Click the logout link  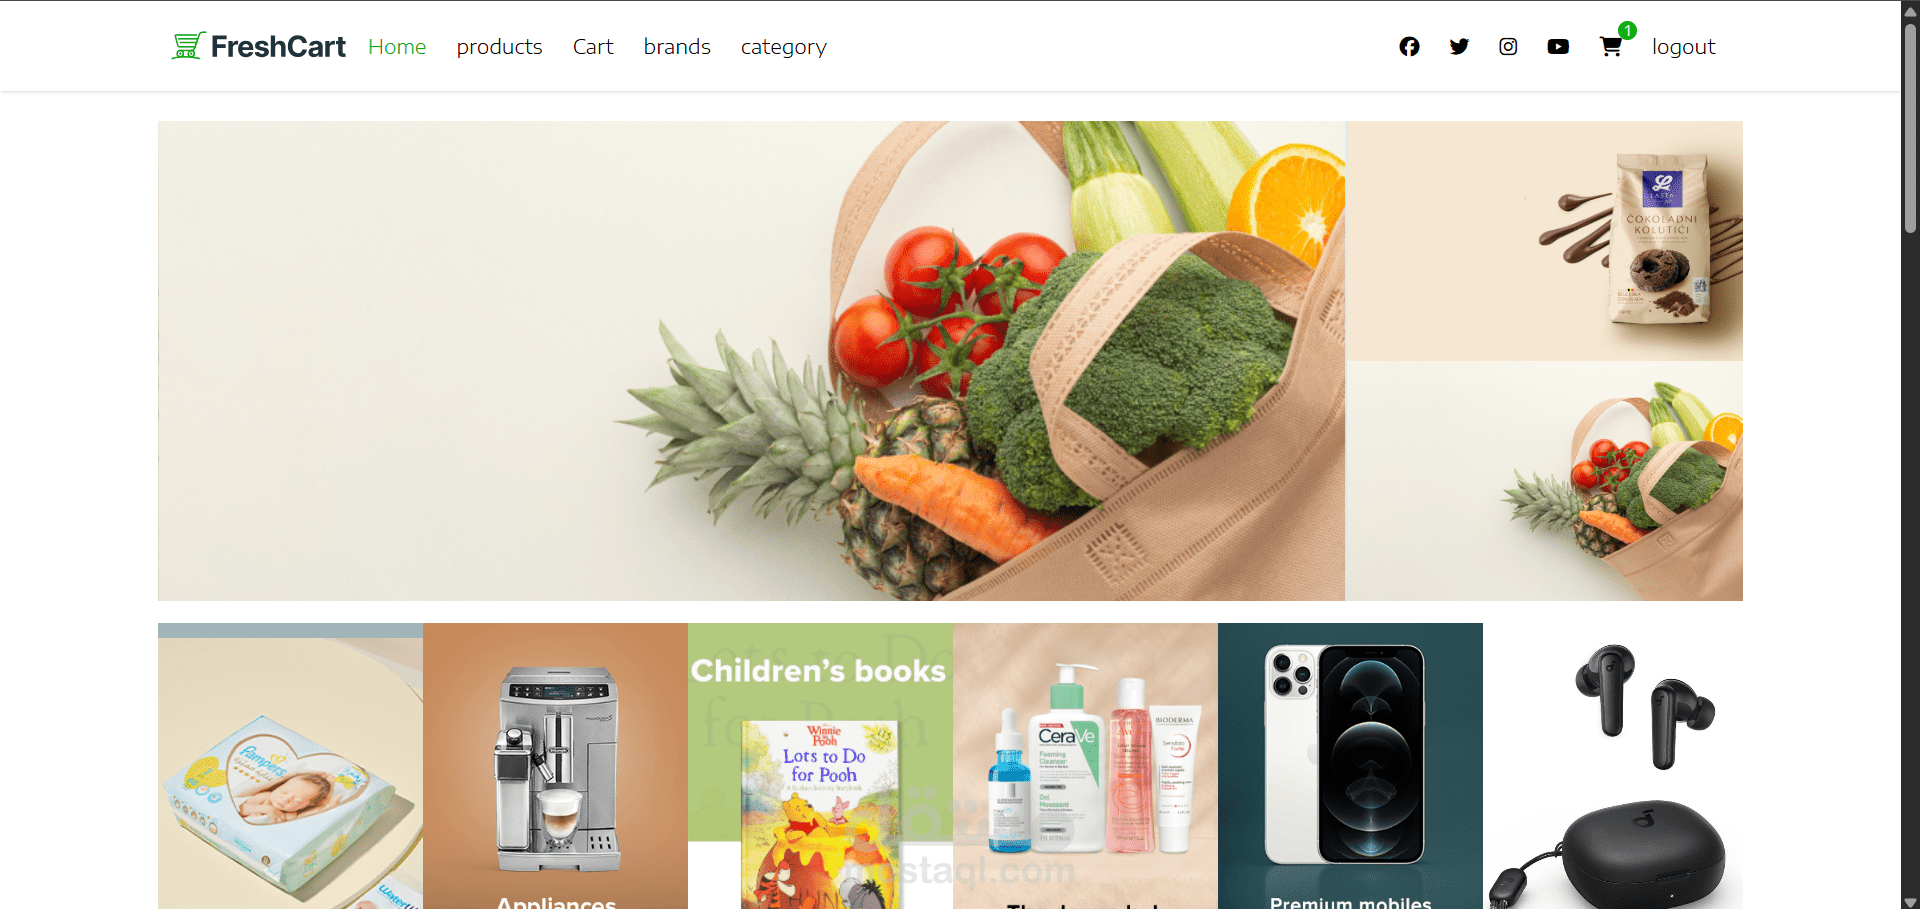(1683, 47)
